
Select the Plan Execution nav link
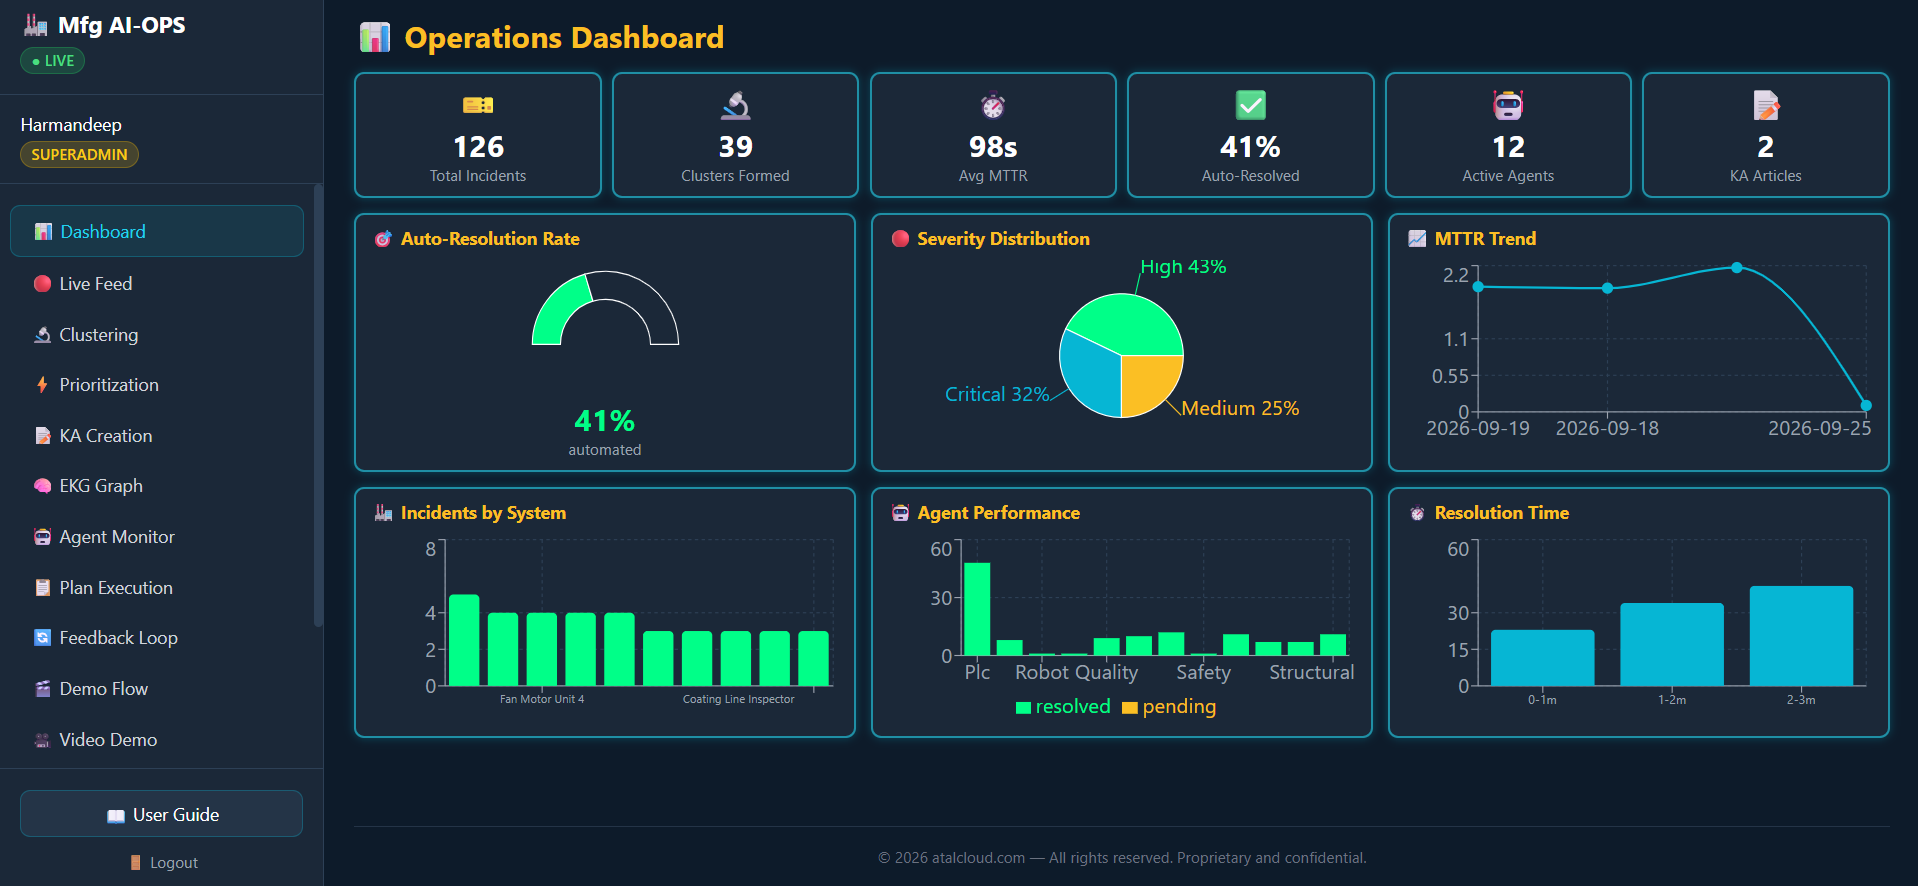coord(157,587)
